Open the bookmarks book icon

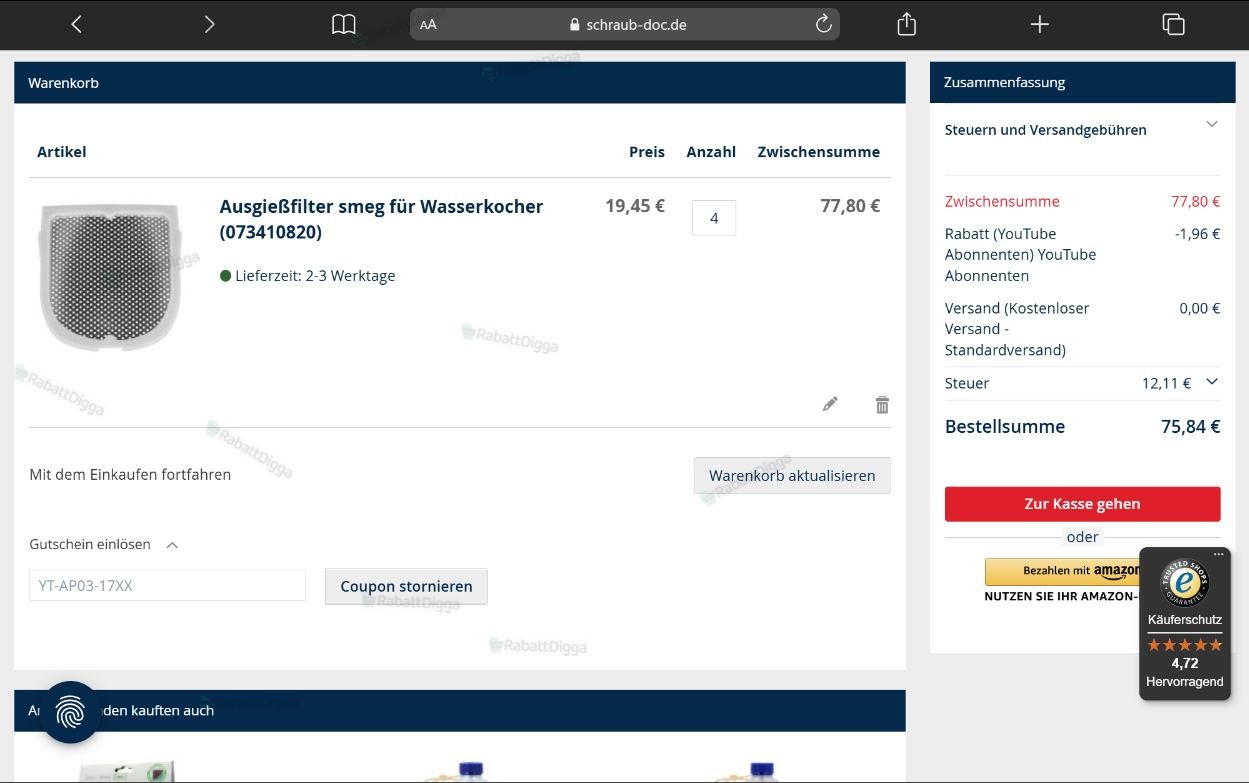click(x=343, y=24)
